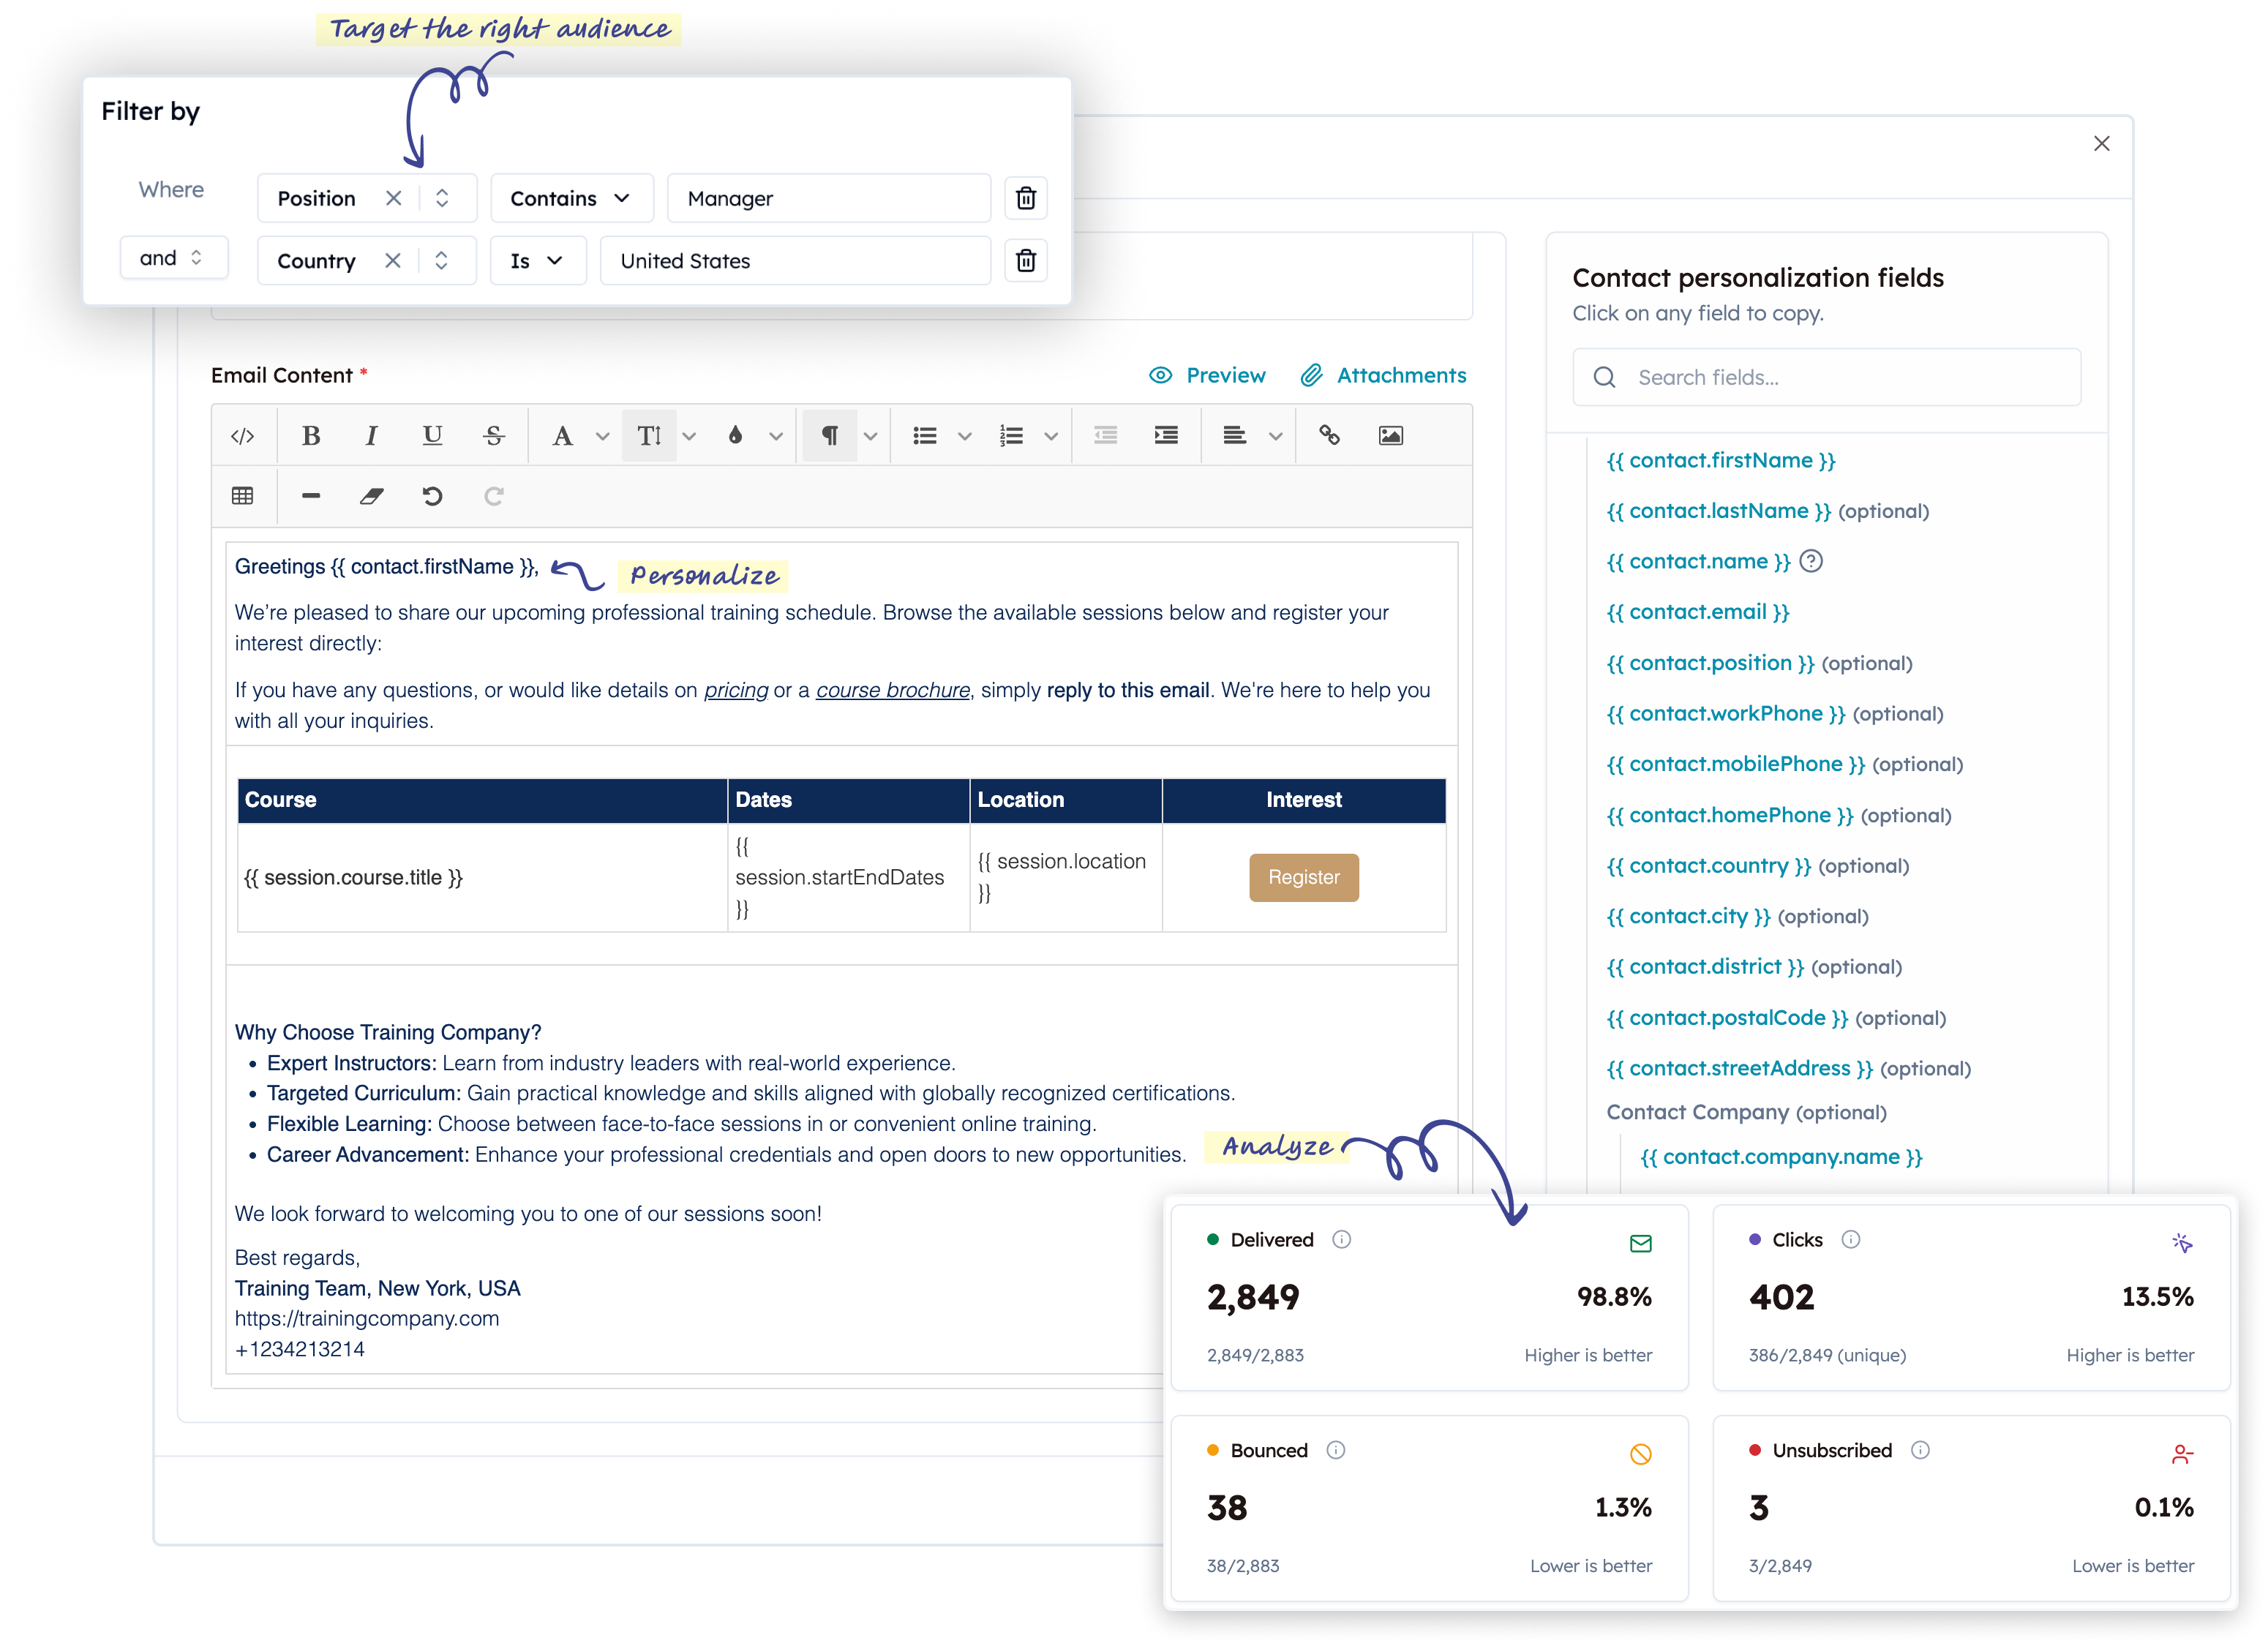Open the Contains operator dropdown
Screen dimensions: 2268x1646
coord(571,198)
